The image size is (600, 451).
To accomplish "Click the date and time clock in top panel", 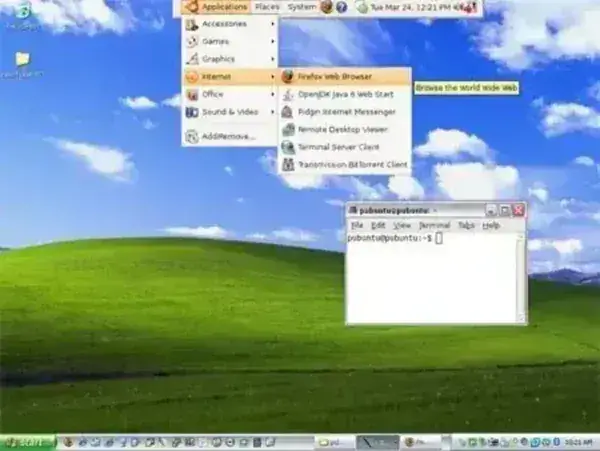I will [411, 7].
